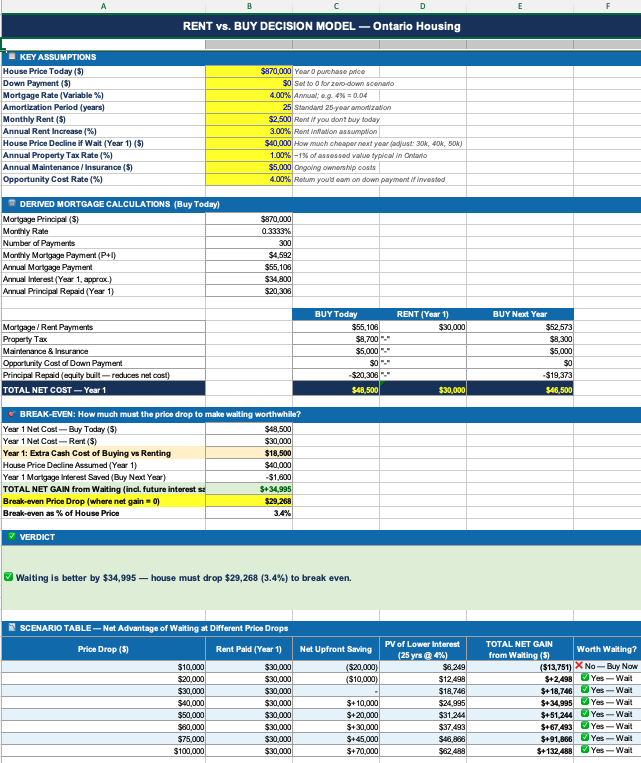Viewport: 641px width, 763px height.
Task: Select column D header
Action: tap(422, 6)
